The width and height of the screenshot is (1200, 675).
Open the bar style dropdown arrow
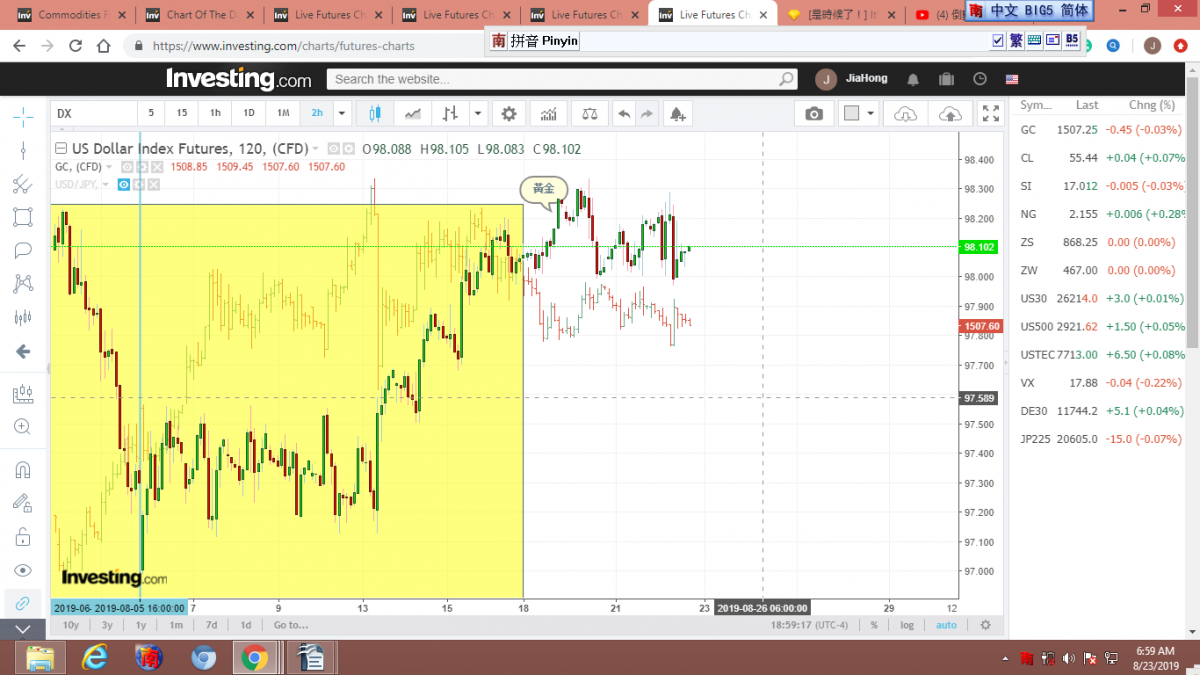point(478,114)
